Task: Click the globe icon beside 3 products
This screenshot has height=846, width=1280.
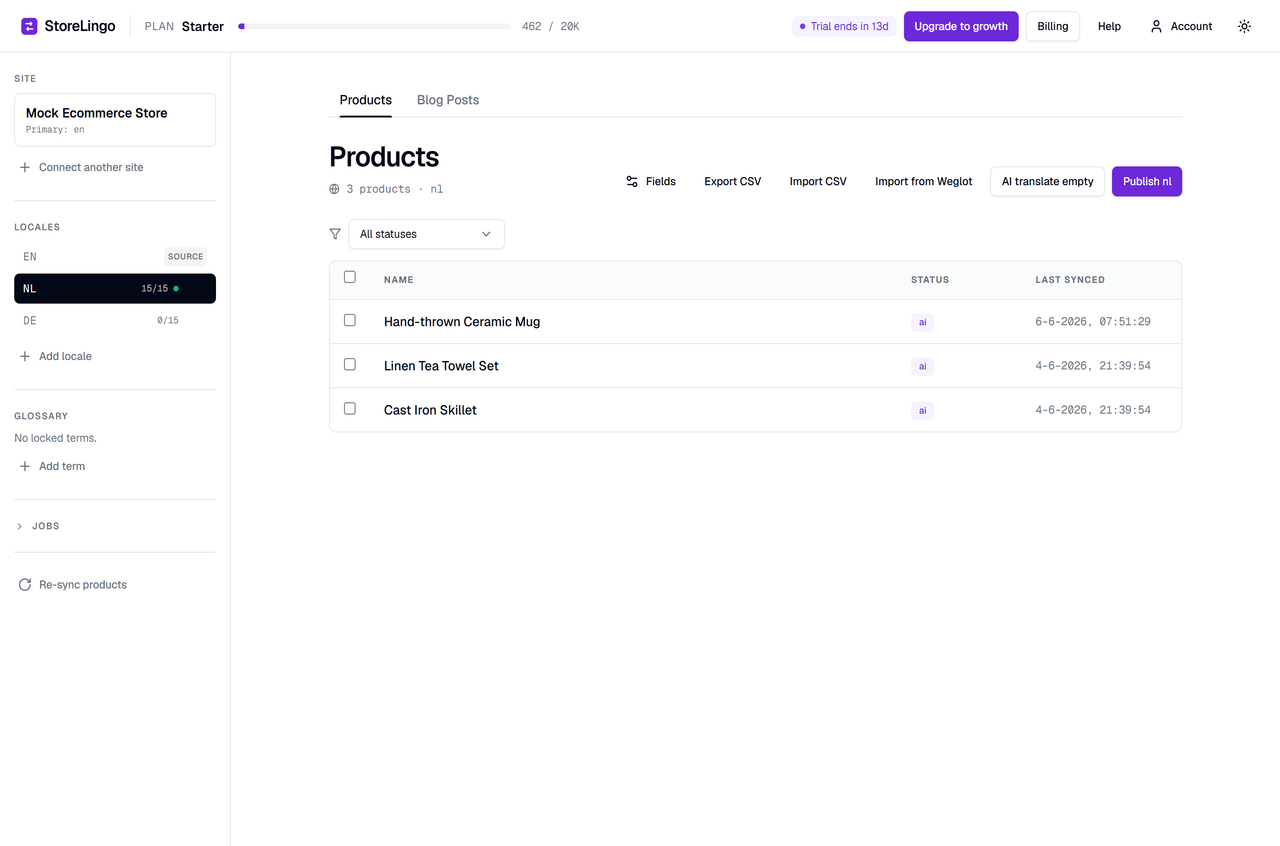Action: (x=335, y=189)
